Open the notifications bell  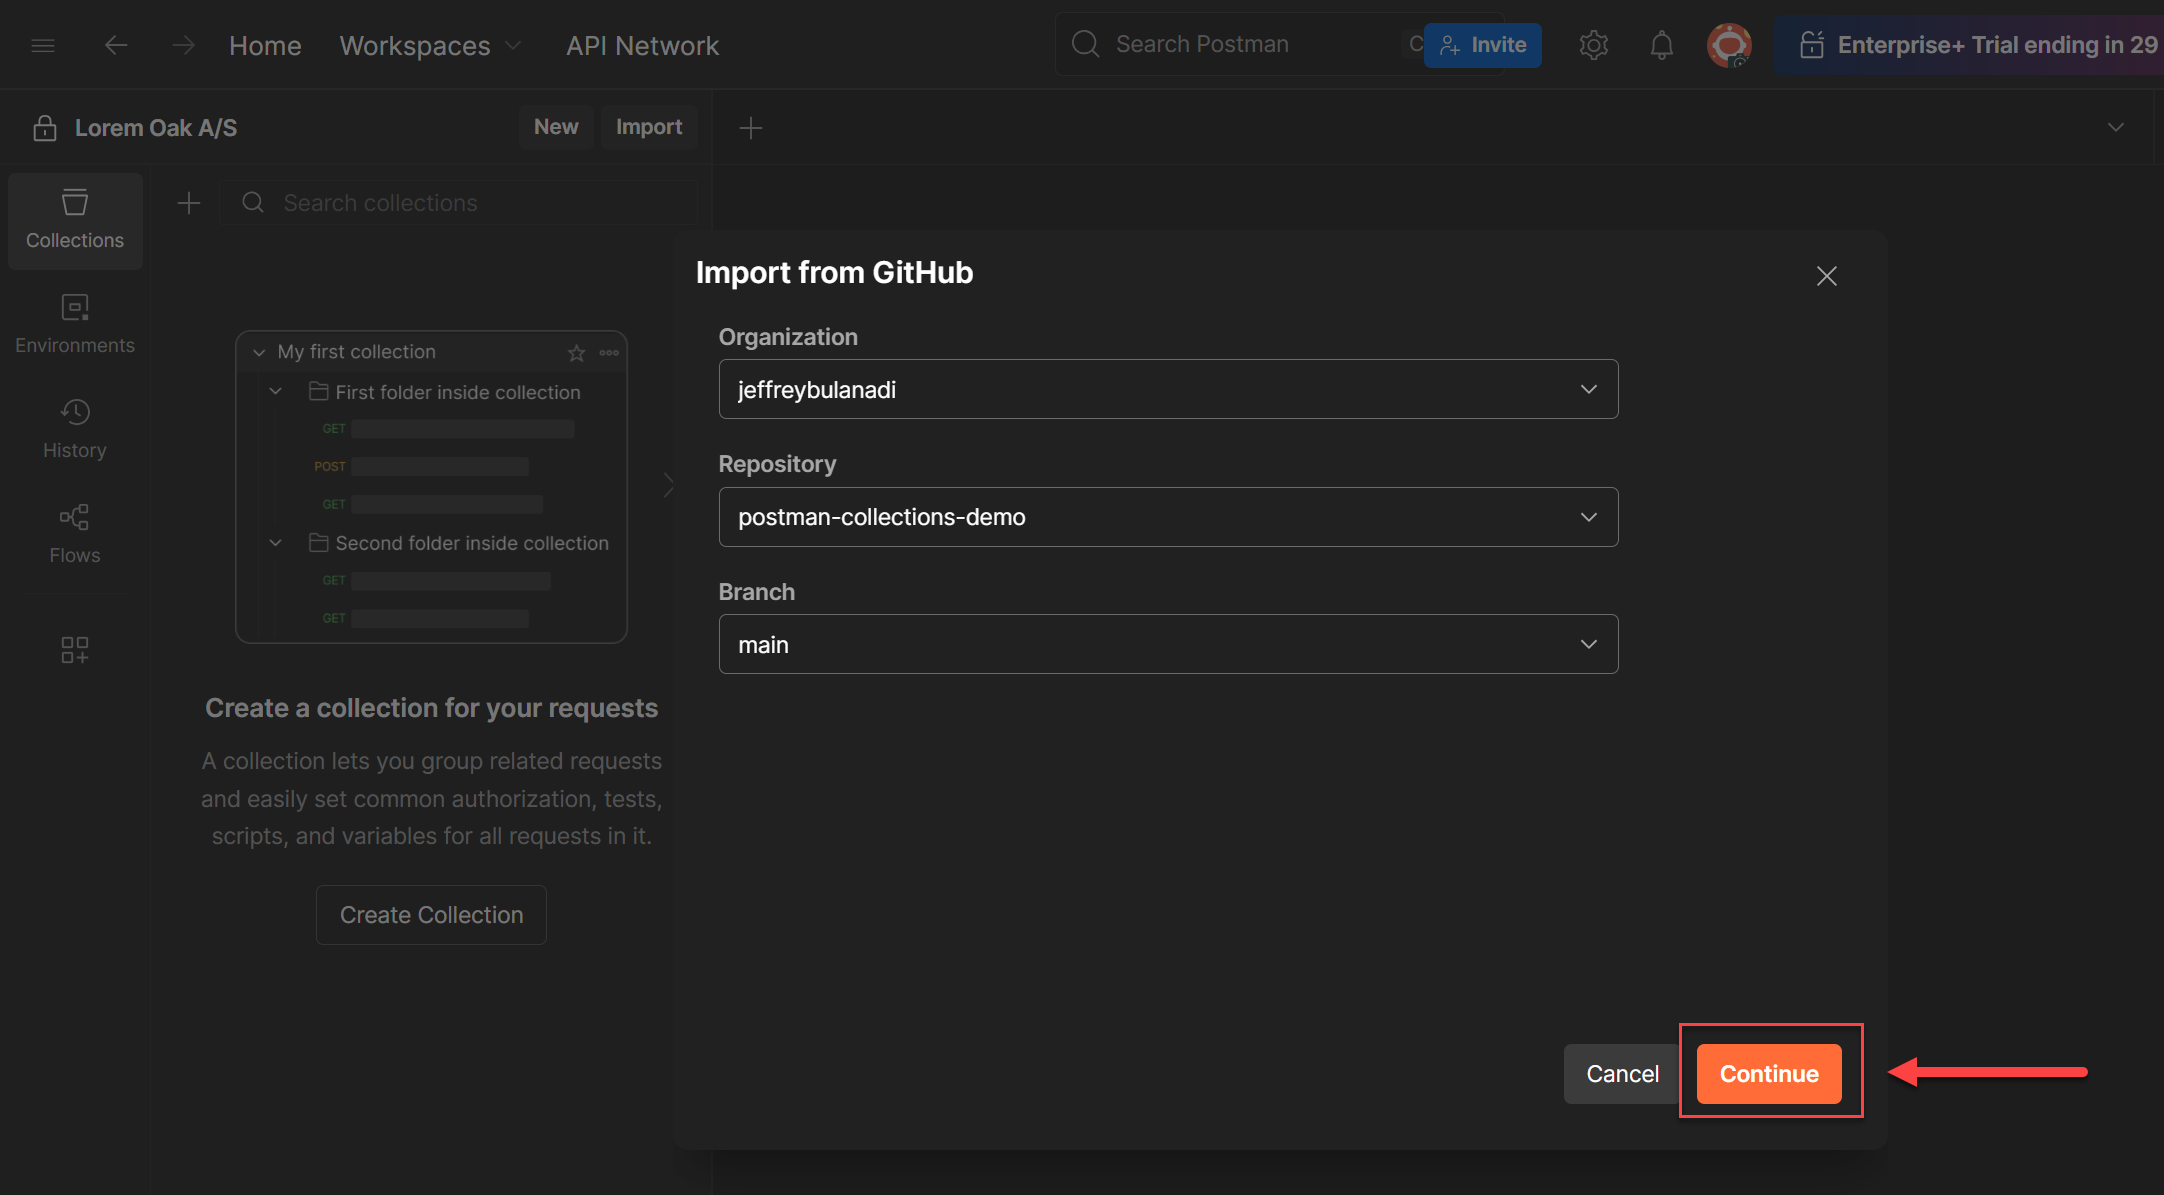tap(1661, 45)
